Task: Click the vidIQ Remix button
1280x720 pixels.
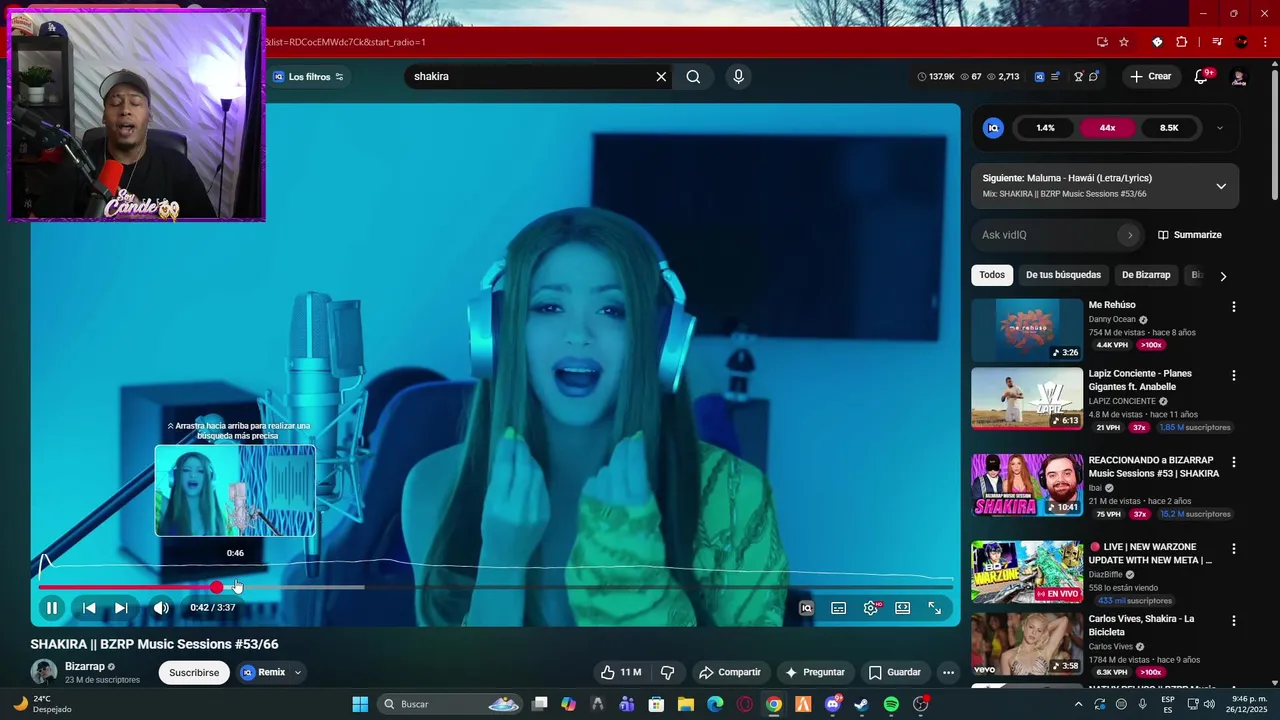Action: pos(263,672)
